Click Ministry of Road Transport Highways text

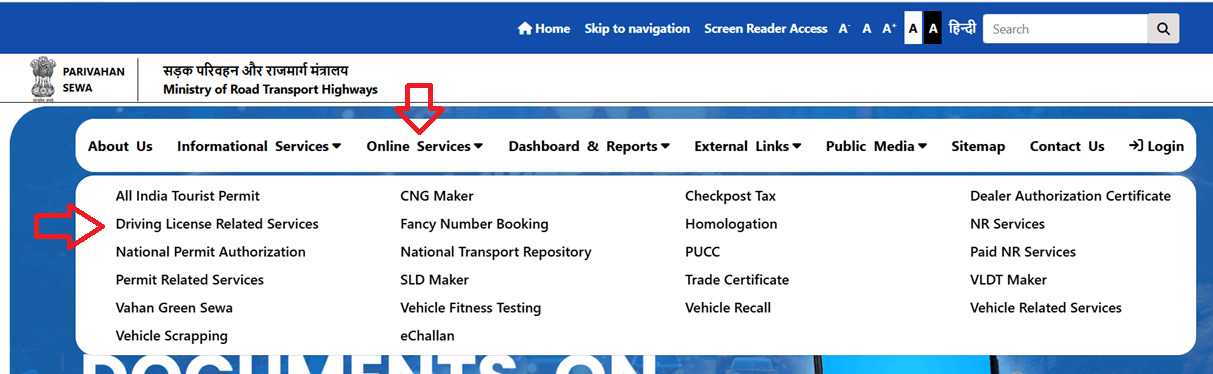click(x=270, y=90)
